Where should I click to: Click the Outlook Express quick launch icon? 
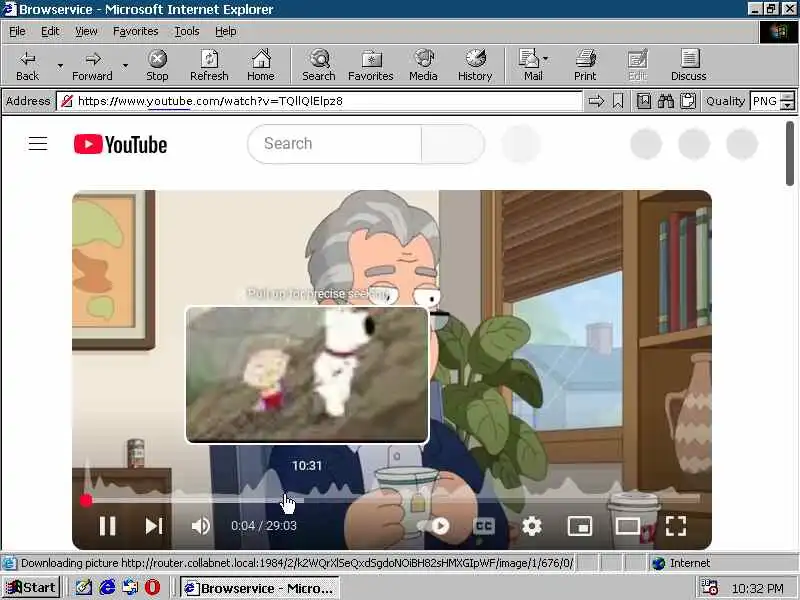coord(130,588)
